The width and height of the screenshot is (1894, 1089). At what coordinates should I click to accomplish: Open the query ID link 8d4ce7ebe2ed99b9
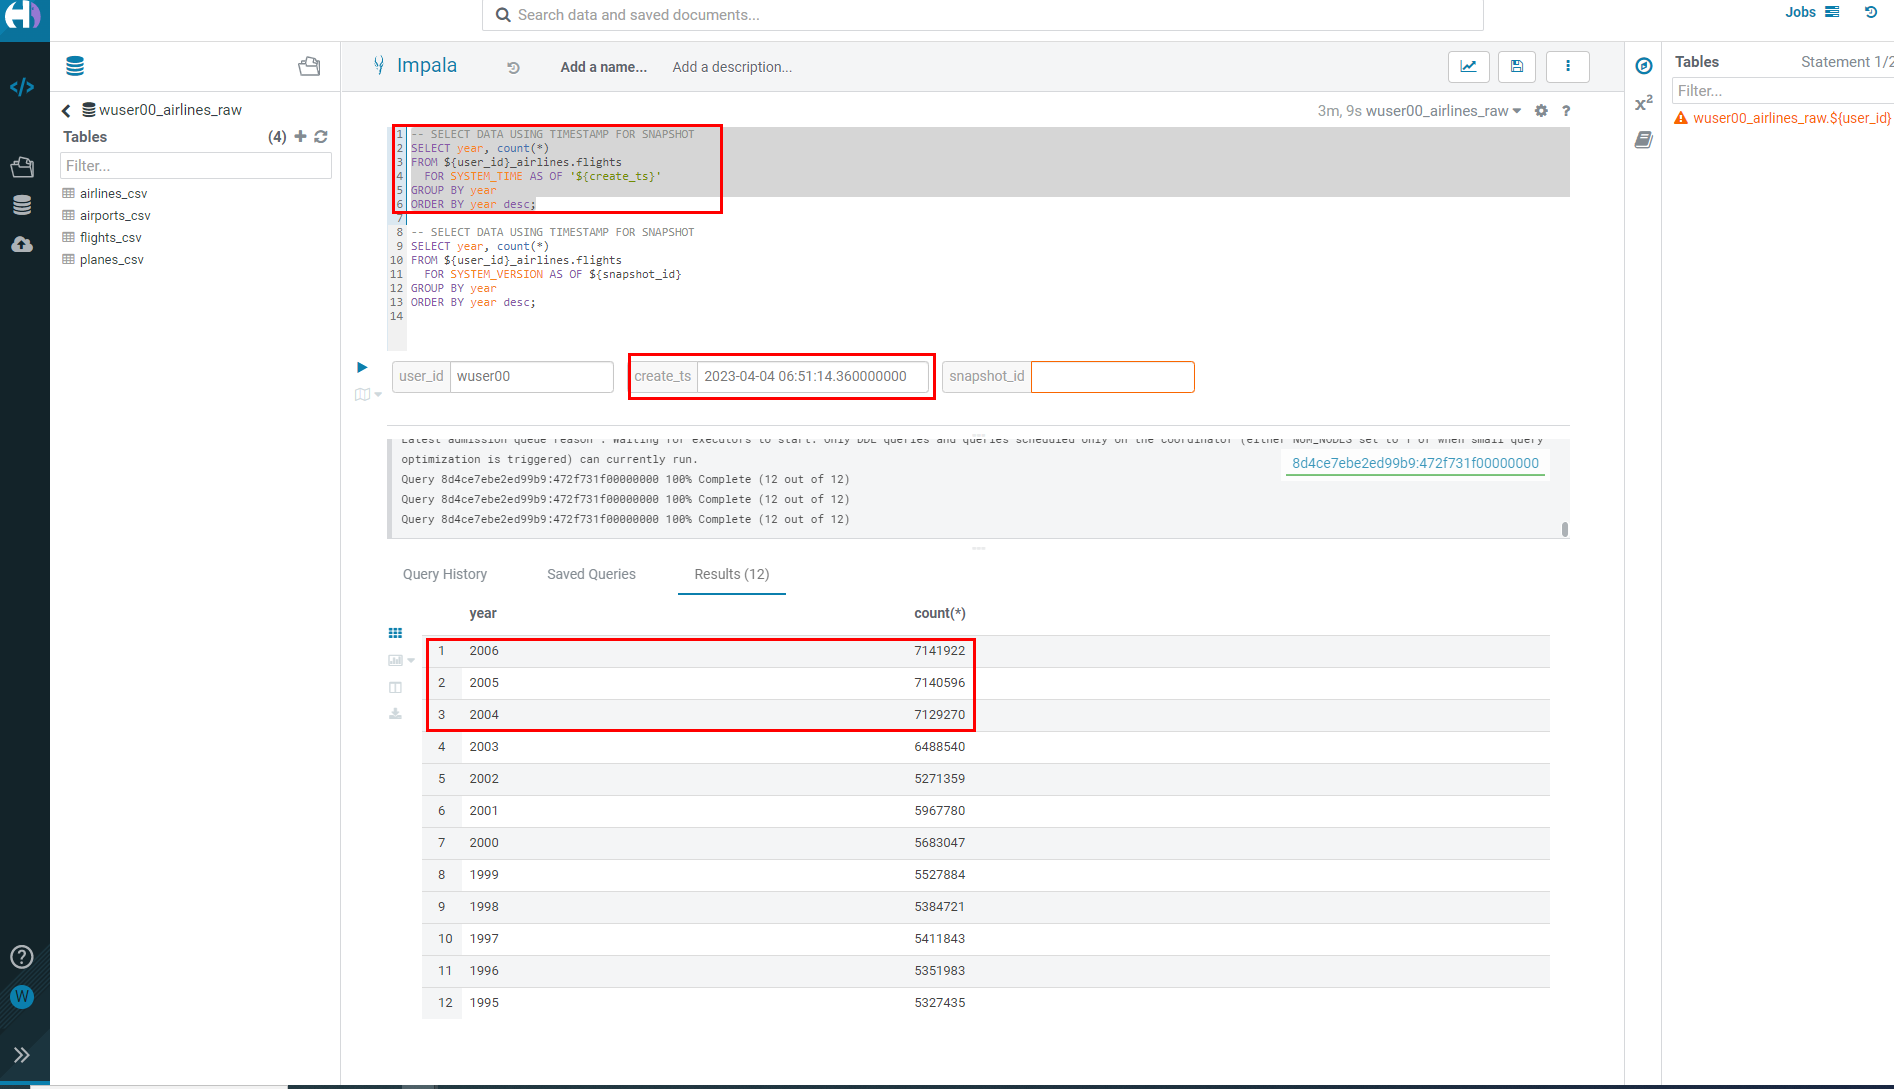[1415, 463]
